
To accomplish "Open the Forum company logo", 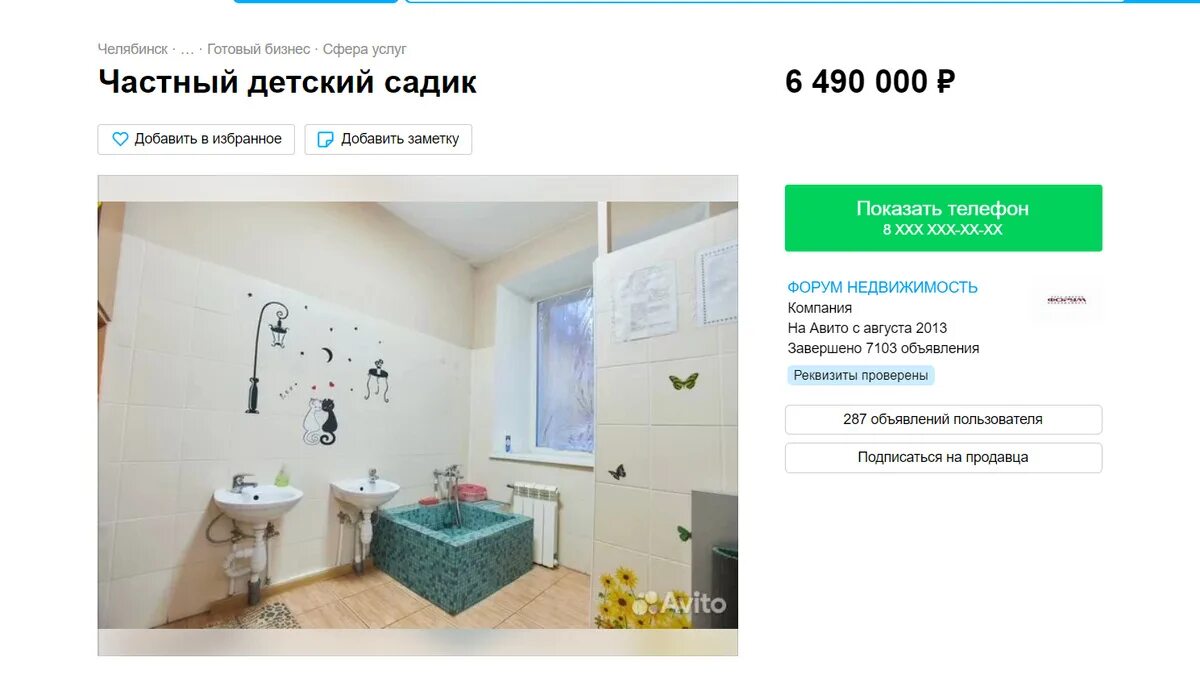I will tap(1066, 300).
